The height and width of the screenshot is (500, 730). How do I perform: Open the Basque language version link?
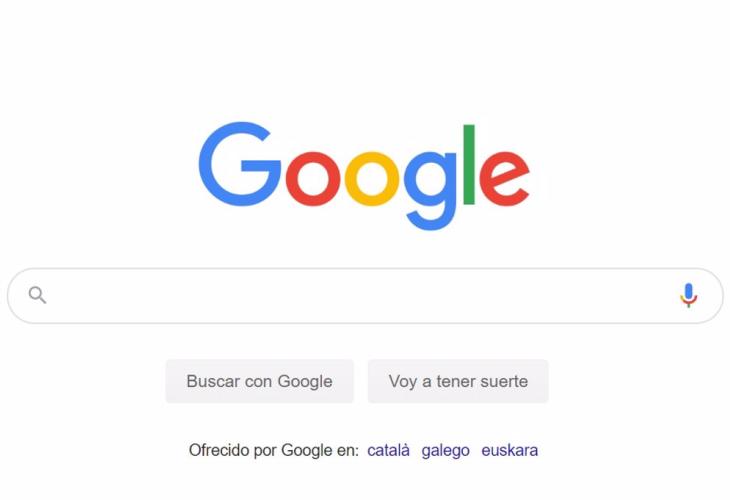point(510,450)
